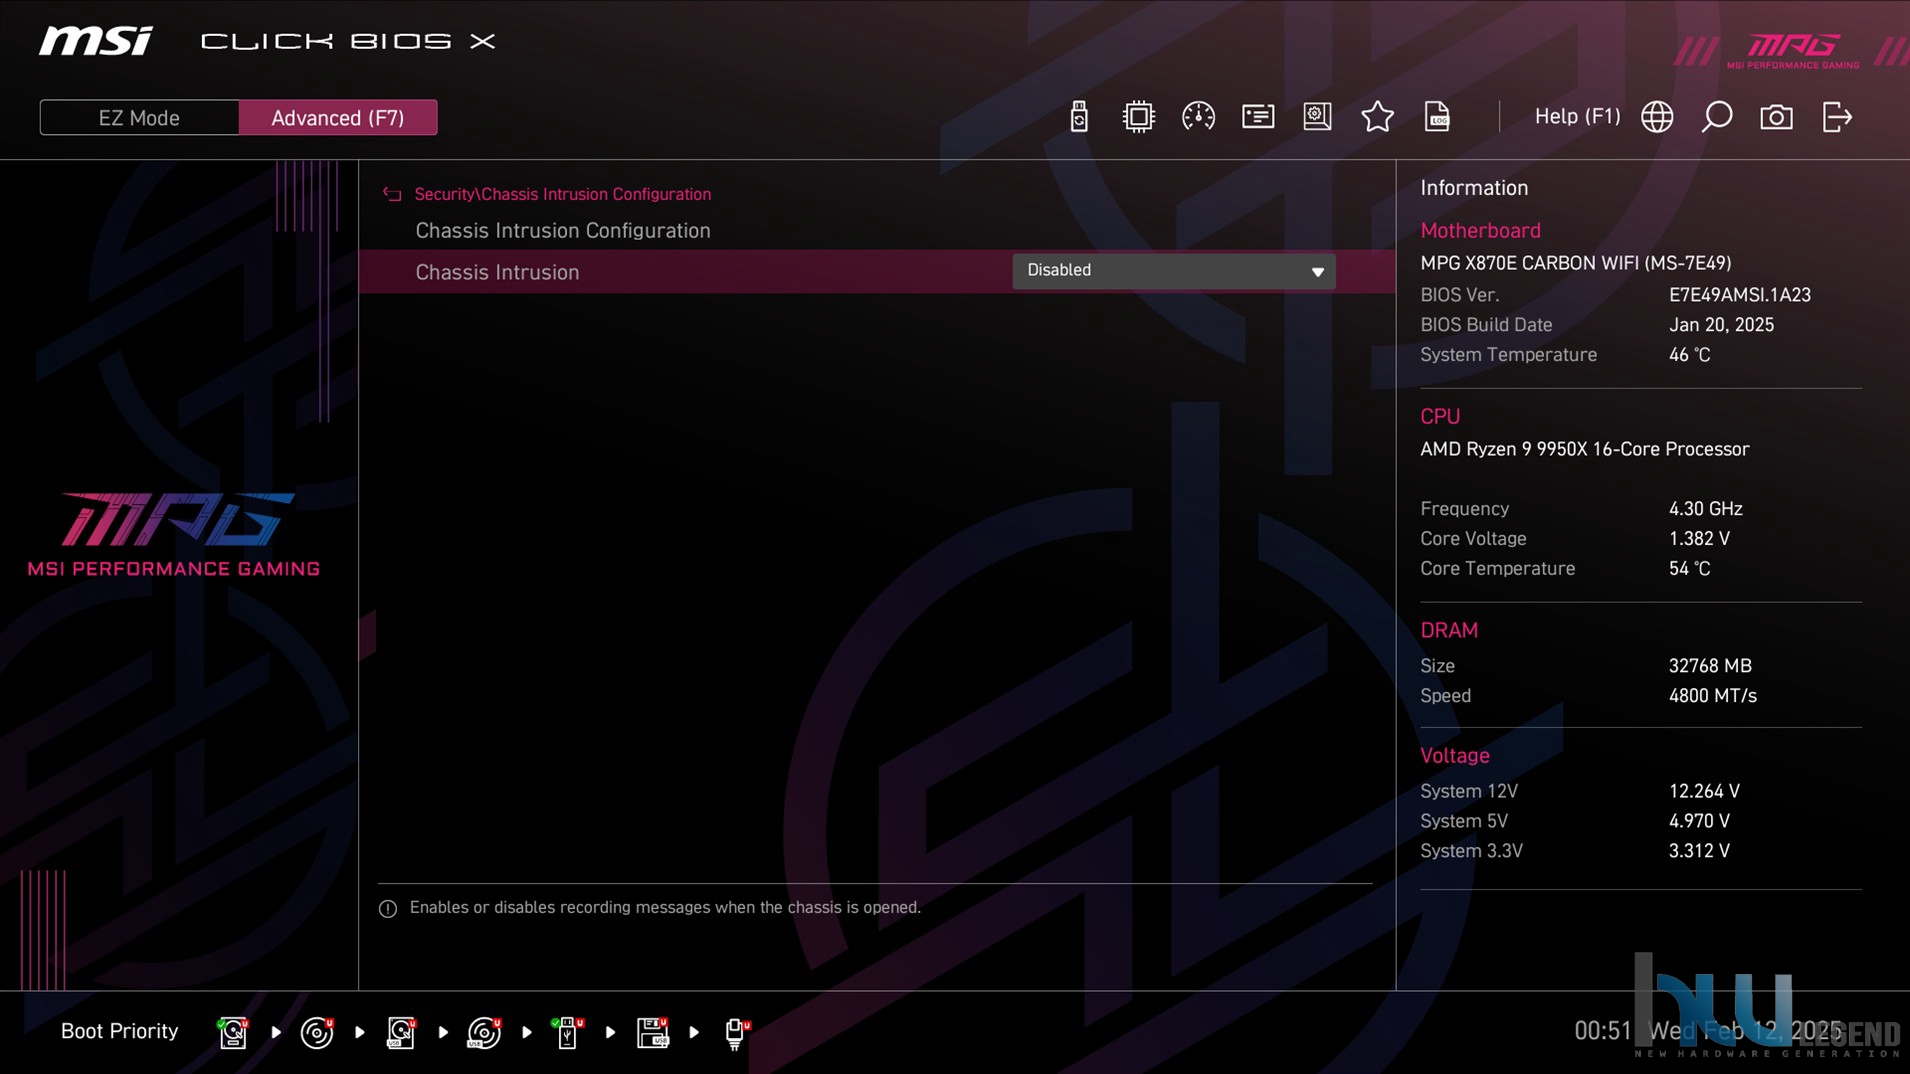Open the LOG file icon

tap(1437, 117)
